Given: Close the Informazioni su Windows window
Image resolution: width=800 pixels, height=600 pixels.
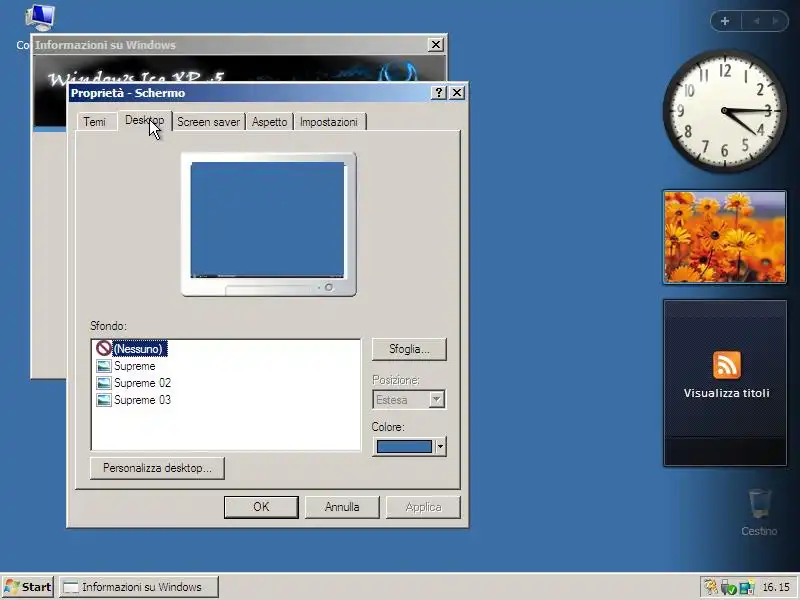Looking at the screenshot, I should pyautogui.click(x=436, y=45).
